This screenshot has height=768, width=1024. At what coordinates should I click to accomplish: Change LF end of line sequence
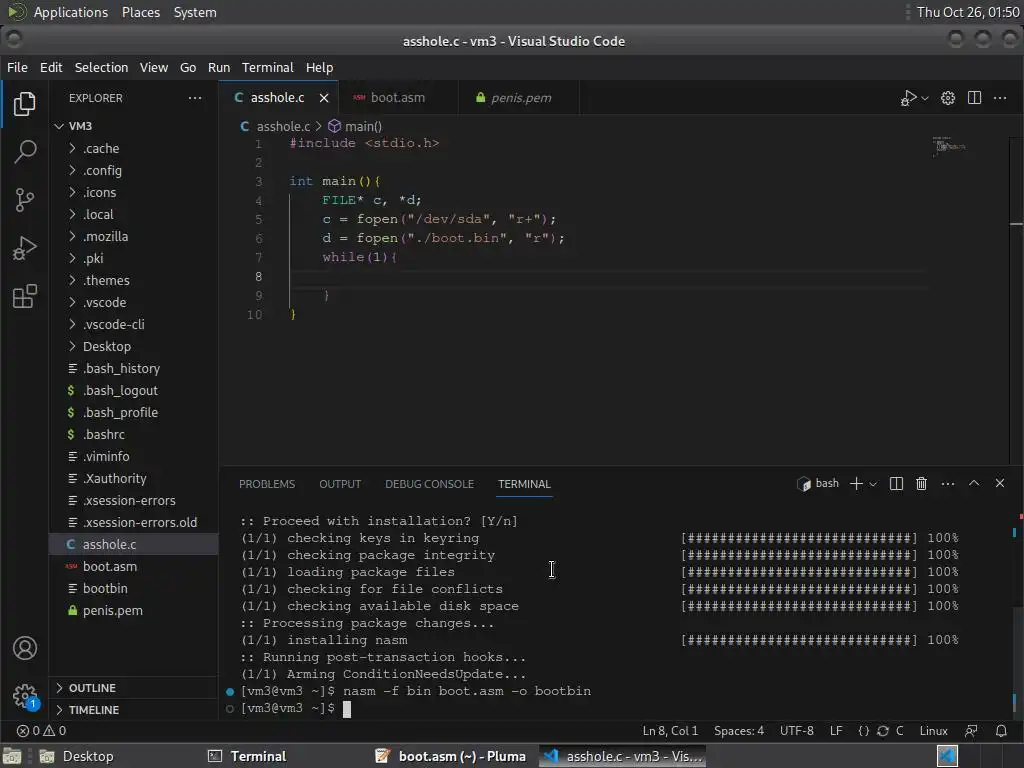click(x=836, y=731)
